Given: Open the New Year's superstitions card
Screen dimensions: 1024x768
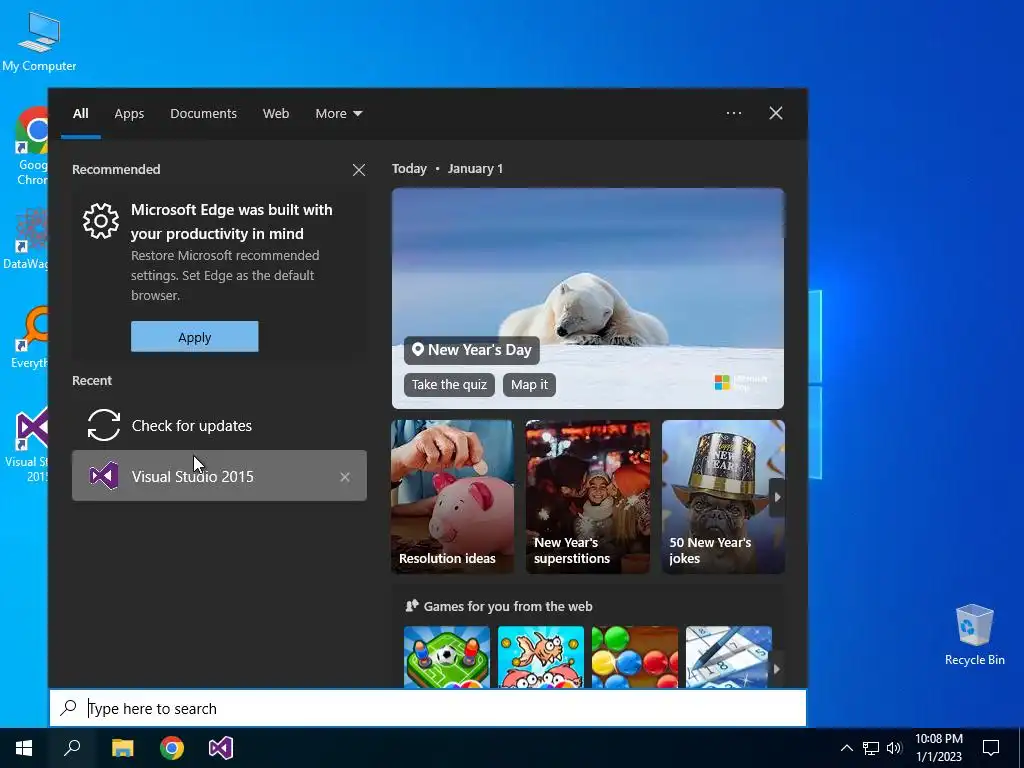Looking at the screenshot, I should pos(588,497).
